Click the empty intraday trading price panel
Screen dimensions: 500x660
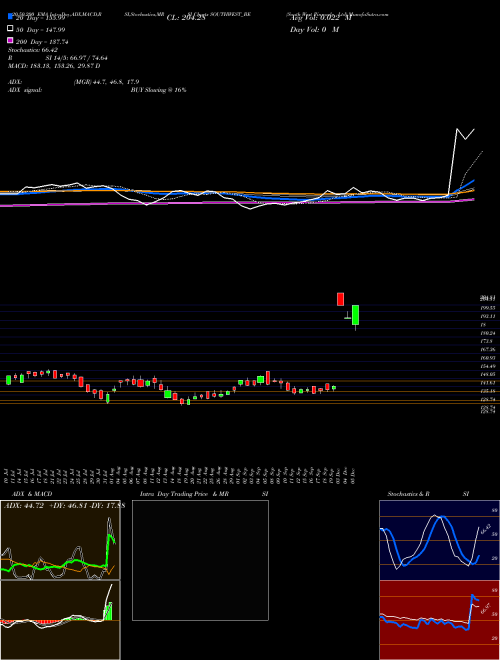[x=200, y=560]
